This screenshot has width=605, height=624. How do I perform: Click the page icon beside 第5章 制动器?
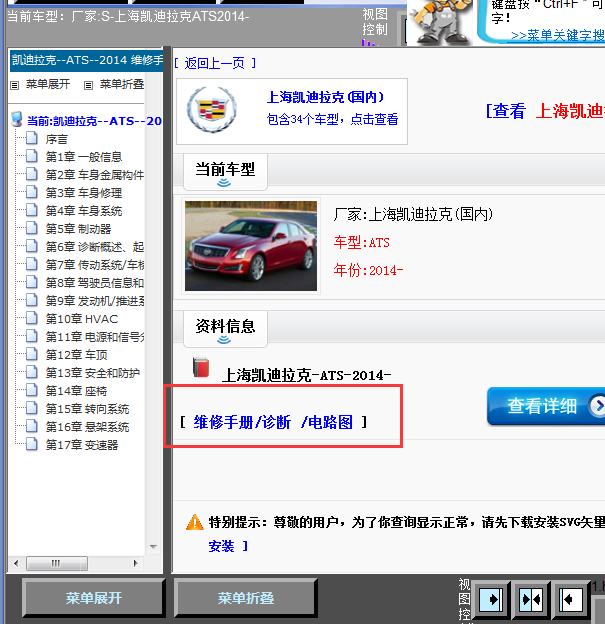pos(32,228)
